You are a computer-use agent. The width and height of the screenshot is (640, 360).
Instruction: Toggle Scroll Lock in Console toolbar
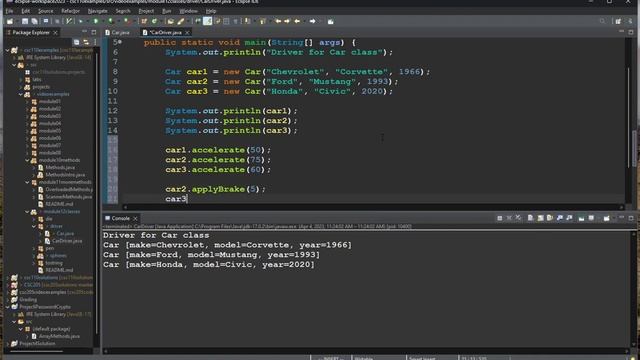[540, 218]
